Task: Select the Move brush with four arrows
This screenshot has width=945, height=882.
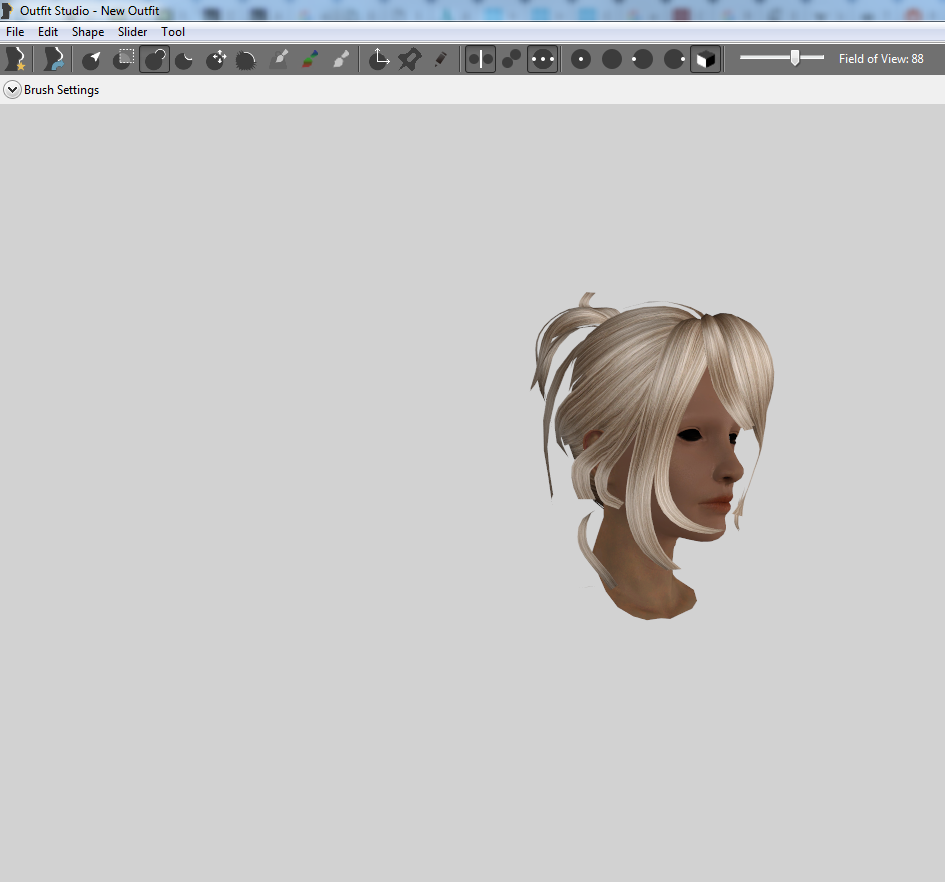Action: coord(215,59)
